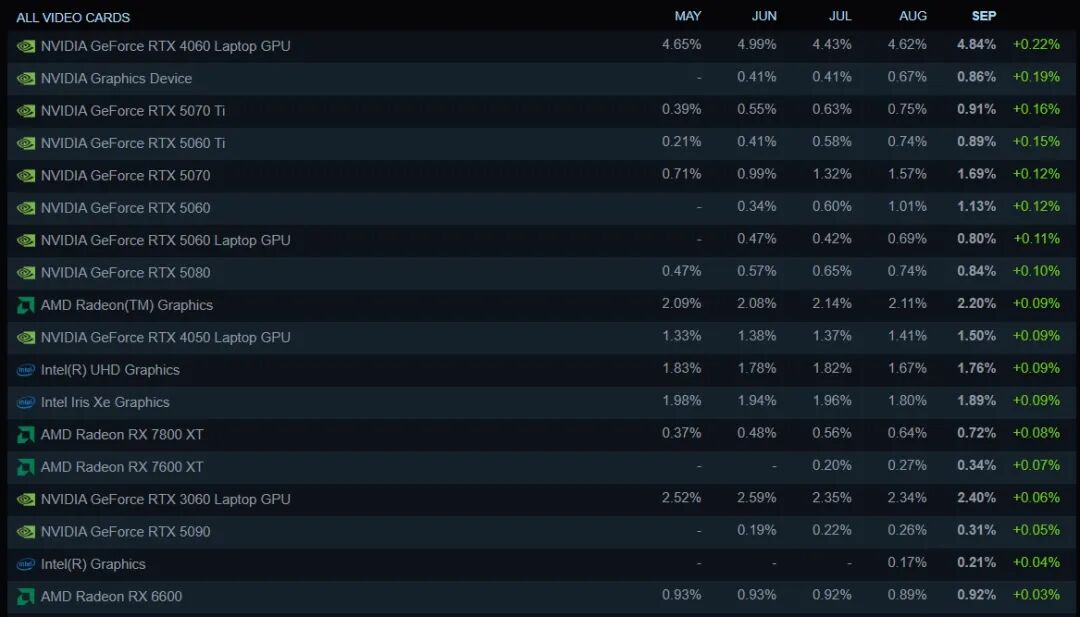Click Intel logo beside Intel(R) Graphics row

pyautogui.click(x=25, y=564)
